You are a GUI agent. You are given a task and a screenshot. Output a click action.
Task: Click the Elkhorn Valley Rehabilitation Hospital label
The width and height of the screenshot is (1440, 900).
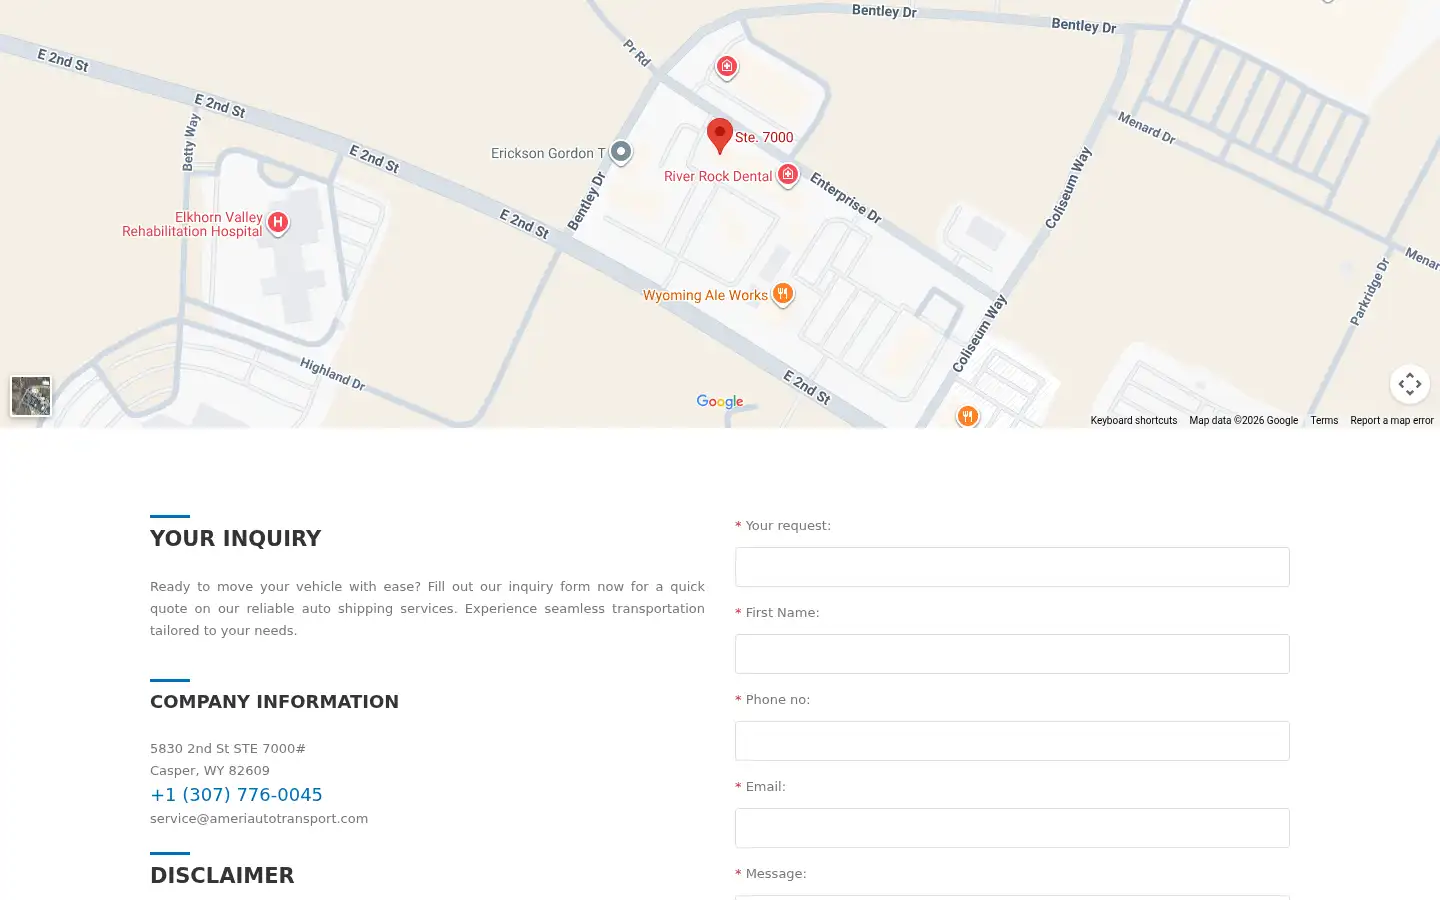point(193,224)
